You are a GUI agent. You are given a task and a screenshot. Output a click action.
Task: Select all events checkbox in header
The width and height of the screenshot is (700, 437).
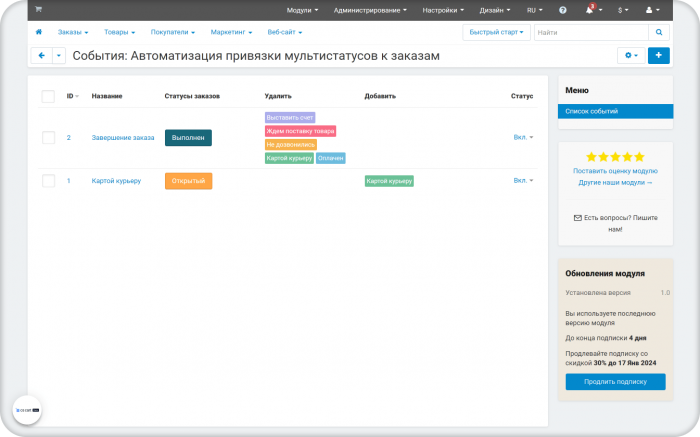(48, 96)
